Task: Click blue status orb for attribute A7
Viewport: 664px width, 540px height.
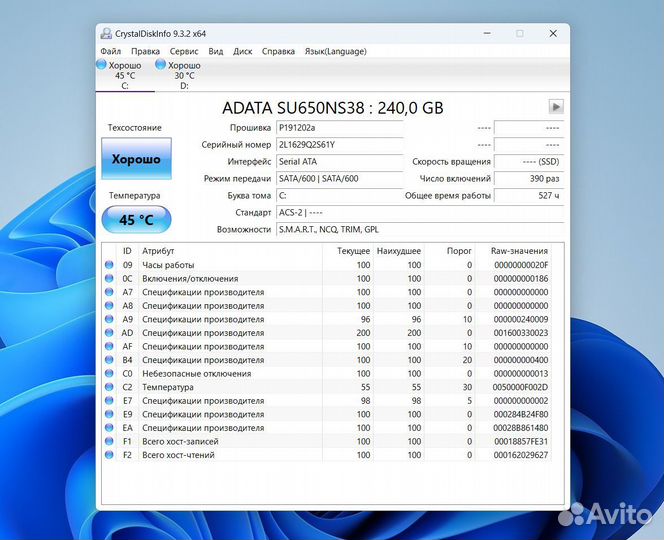Action: 109,292
